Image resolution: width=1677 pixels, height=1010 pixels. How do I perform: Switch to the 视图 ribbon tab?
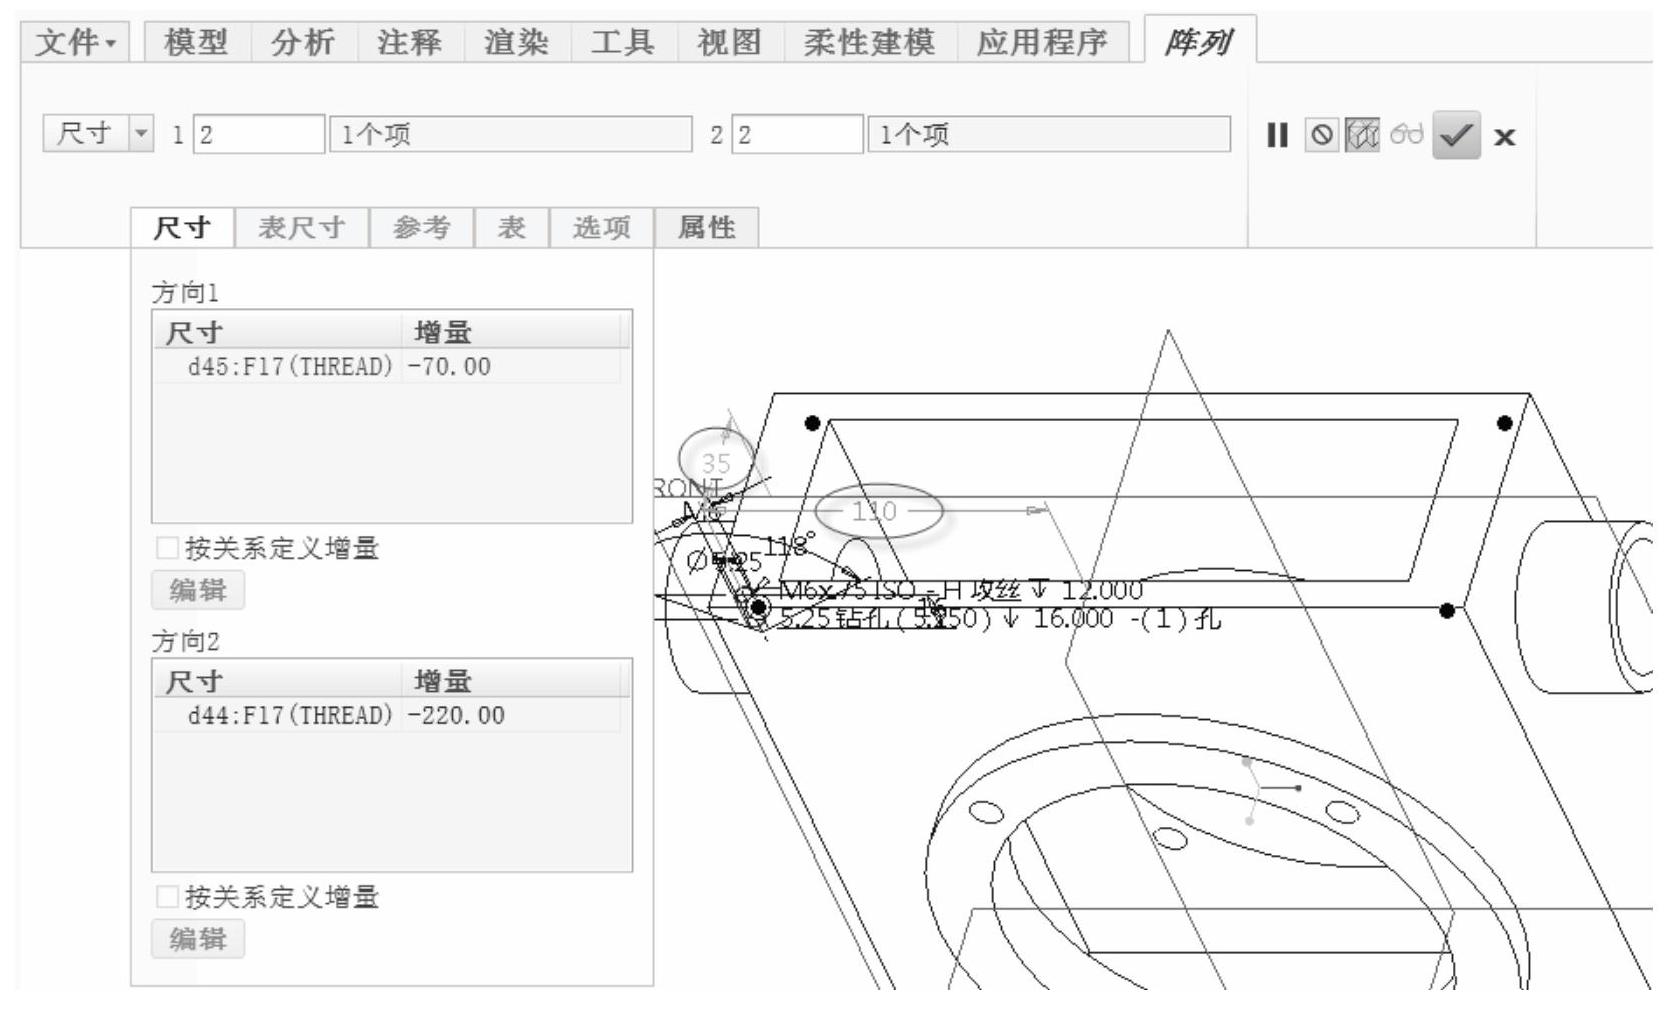729,43
